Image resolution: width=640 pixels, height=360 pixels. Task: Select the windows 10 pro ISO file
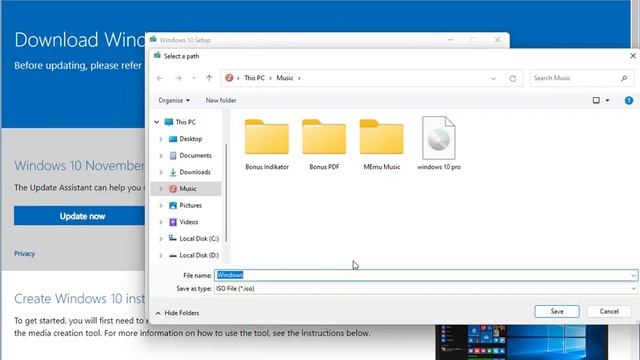tap(439, 144)
